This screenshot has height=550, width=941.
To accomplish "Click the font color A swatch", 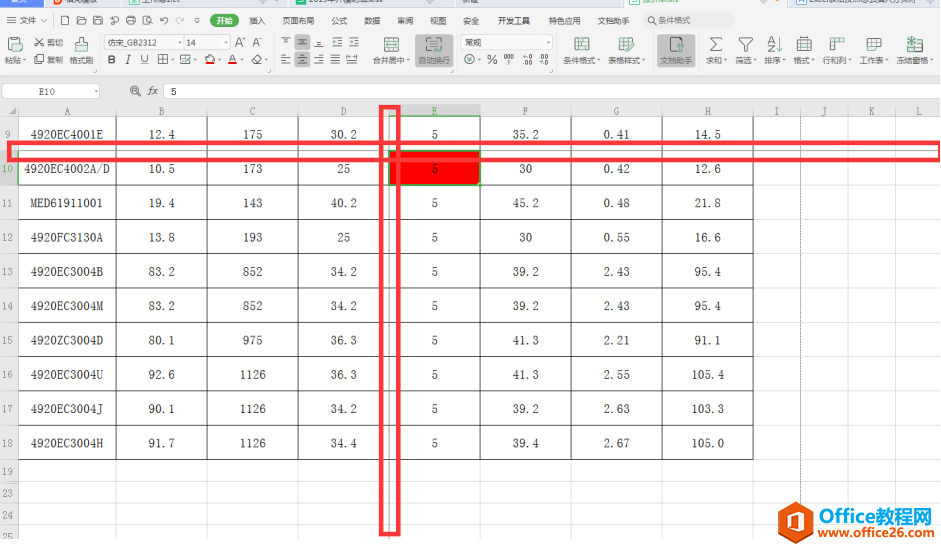I will point(232,59).
